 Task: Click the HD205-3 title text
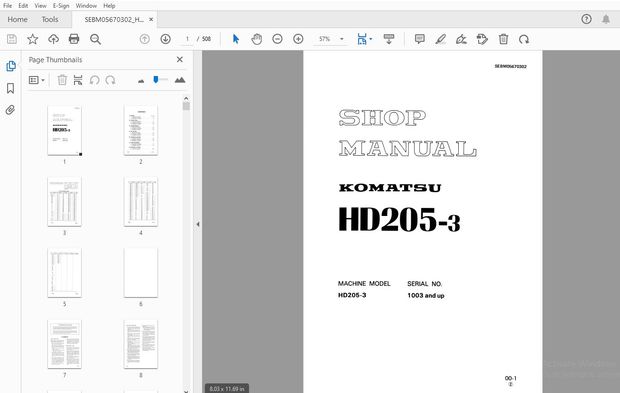399,219
